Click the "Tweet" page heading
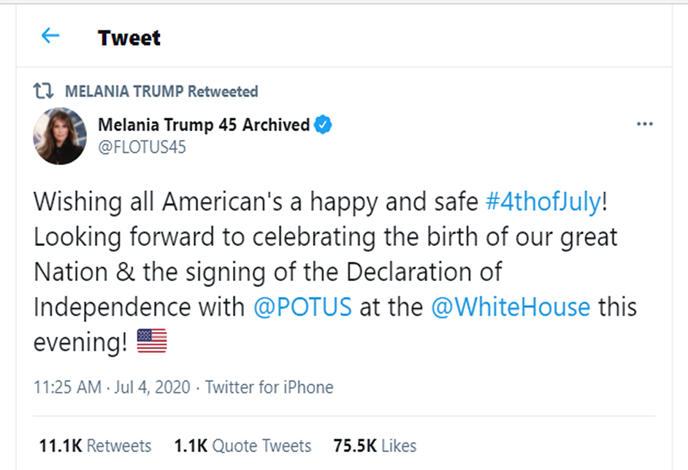The width and height of the screenshot is (688, 470). (129, 38)
